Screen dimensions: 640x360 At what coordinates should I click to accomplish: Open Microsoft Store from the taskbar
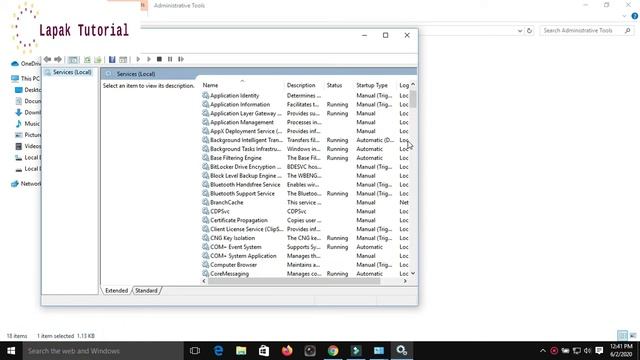(x=264, y=351)
